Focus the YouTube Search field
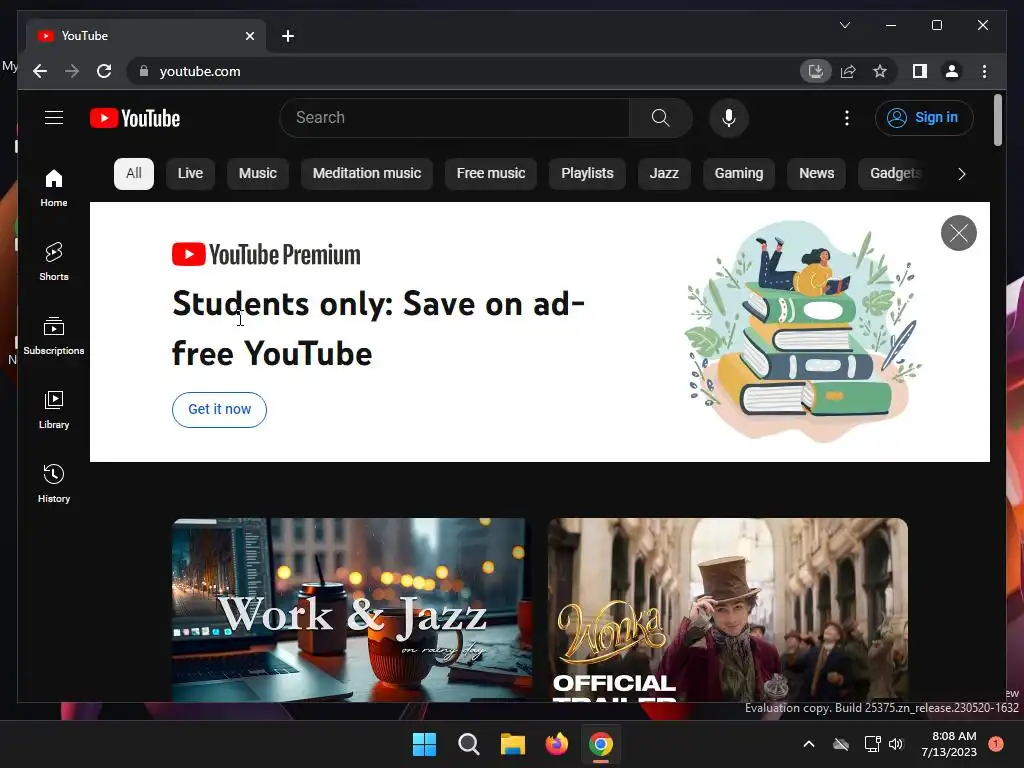Viewport: 1024px width, 768px height. pyautogui.click(x=455, y=118)
